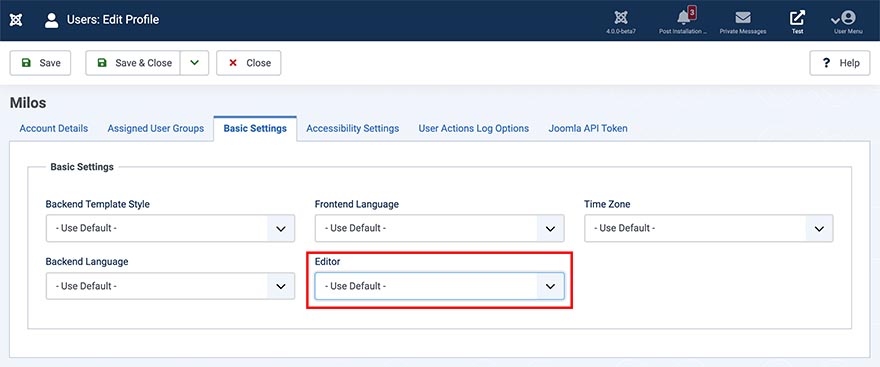Screen dimensions: 880x367
Task: Click the user silhouette icon beside the title
Action: pyautogui.click(x=52, y=20)
